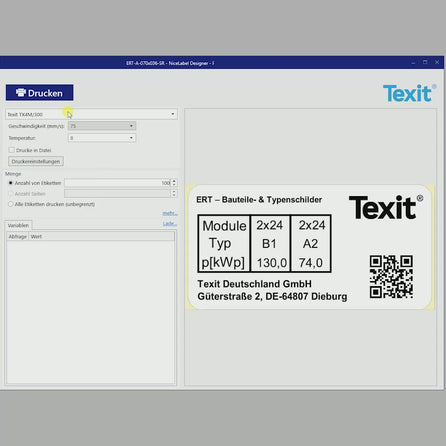
Task: Click the Drucken print button
Action: (39, 93)
